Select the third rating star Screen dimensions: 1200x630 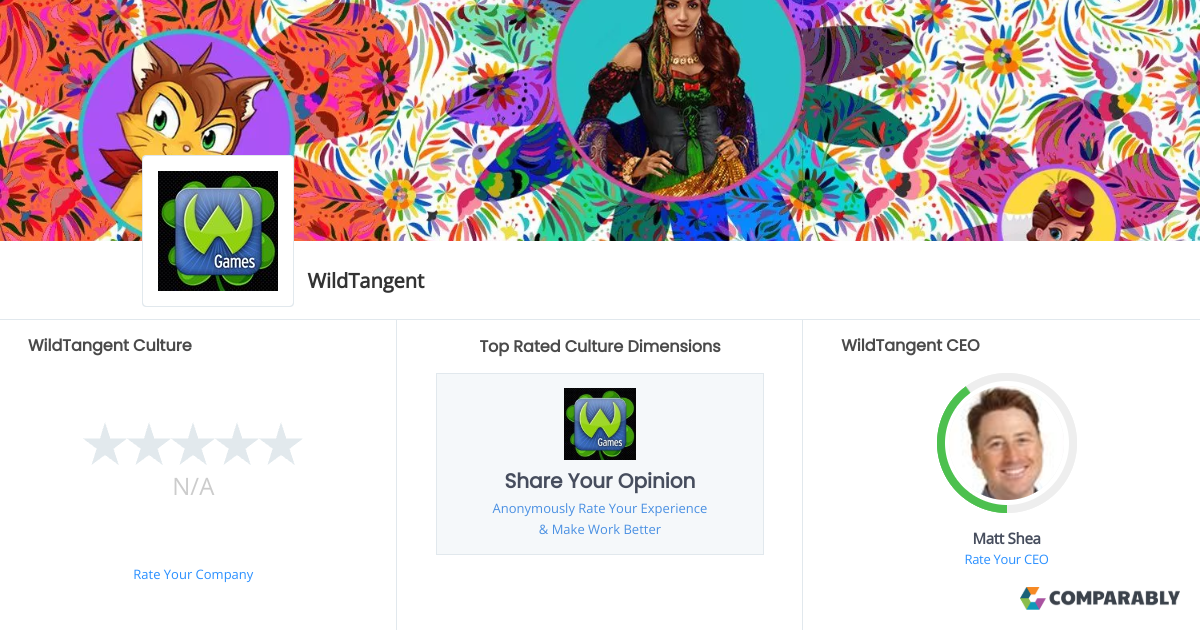click(x=192, y=444)
